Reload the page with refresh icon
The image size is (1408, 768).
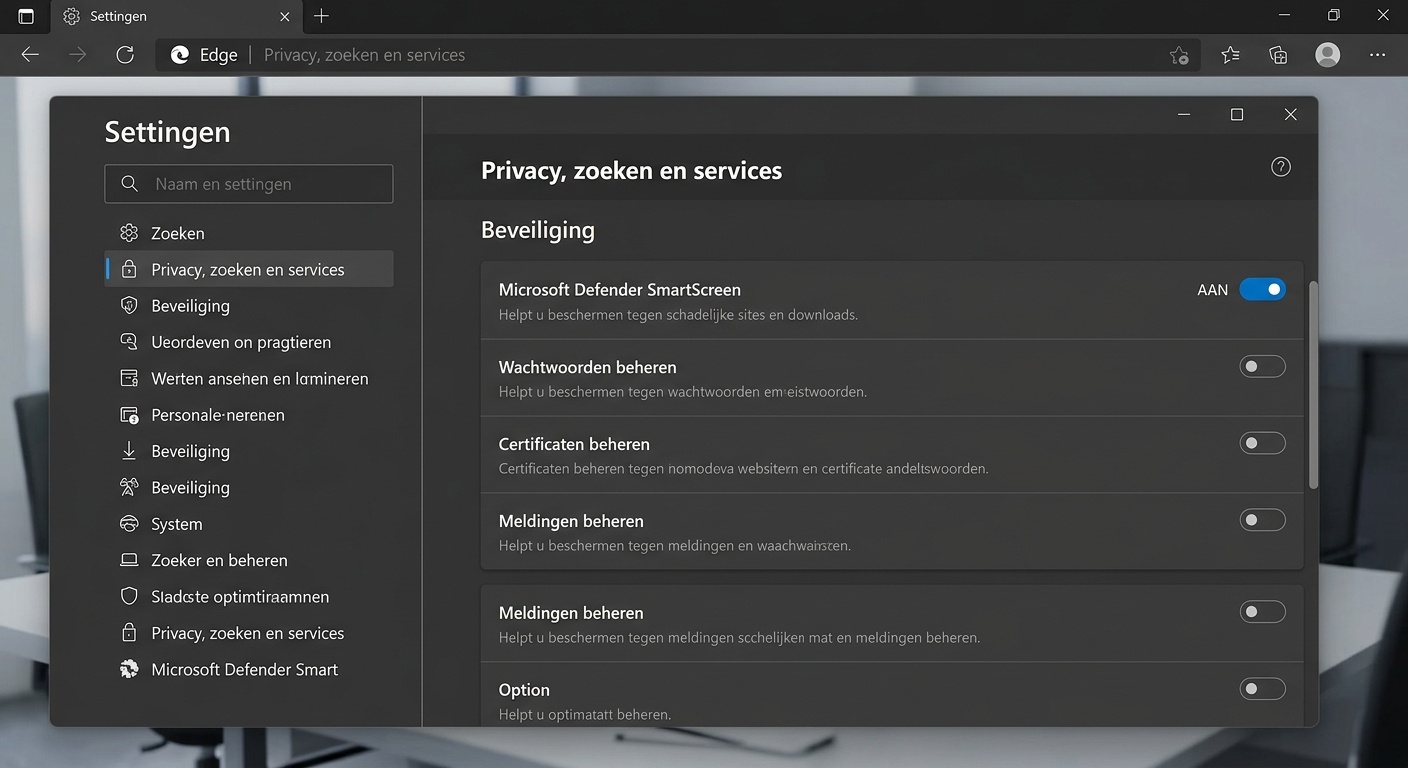click(125, 55)
